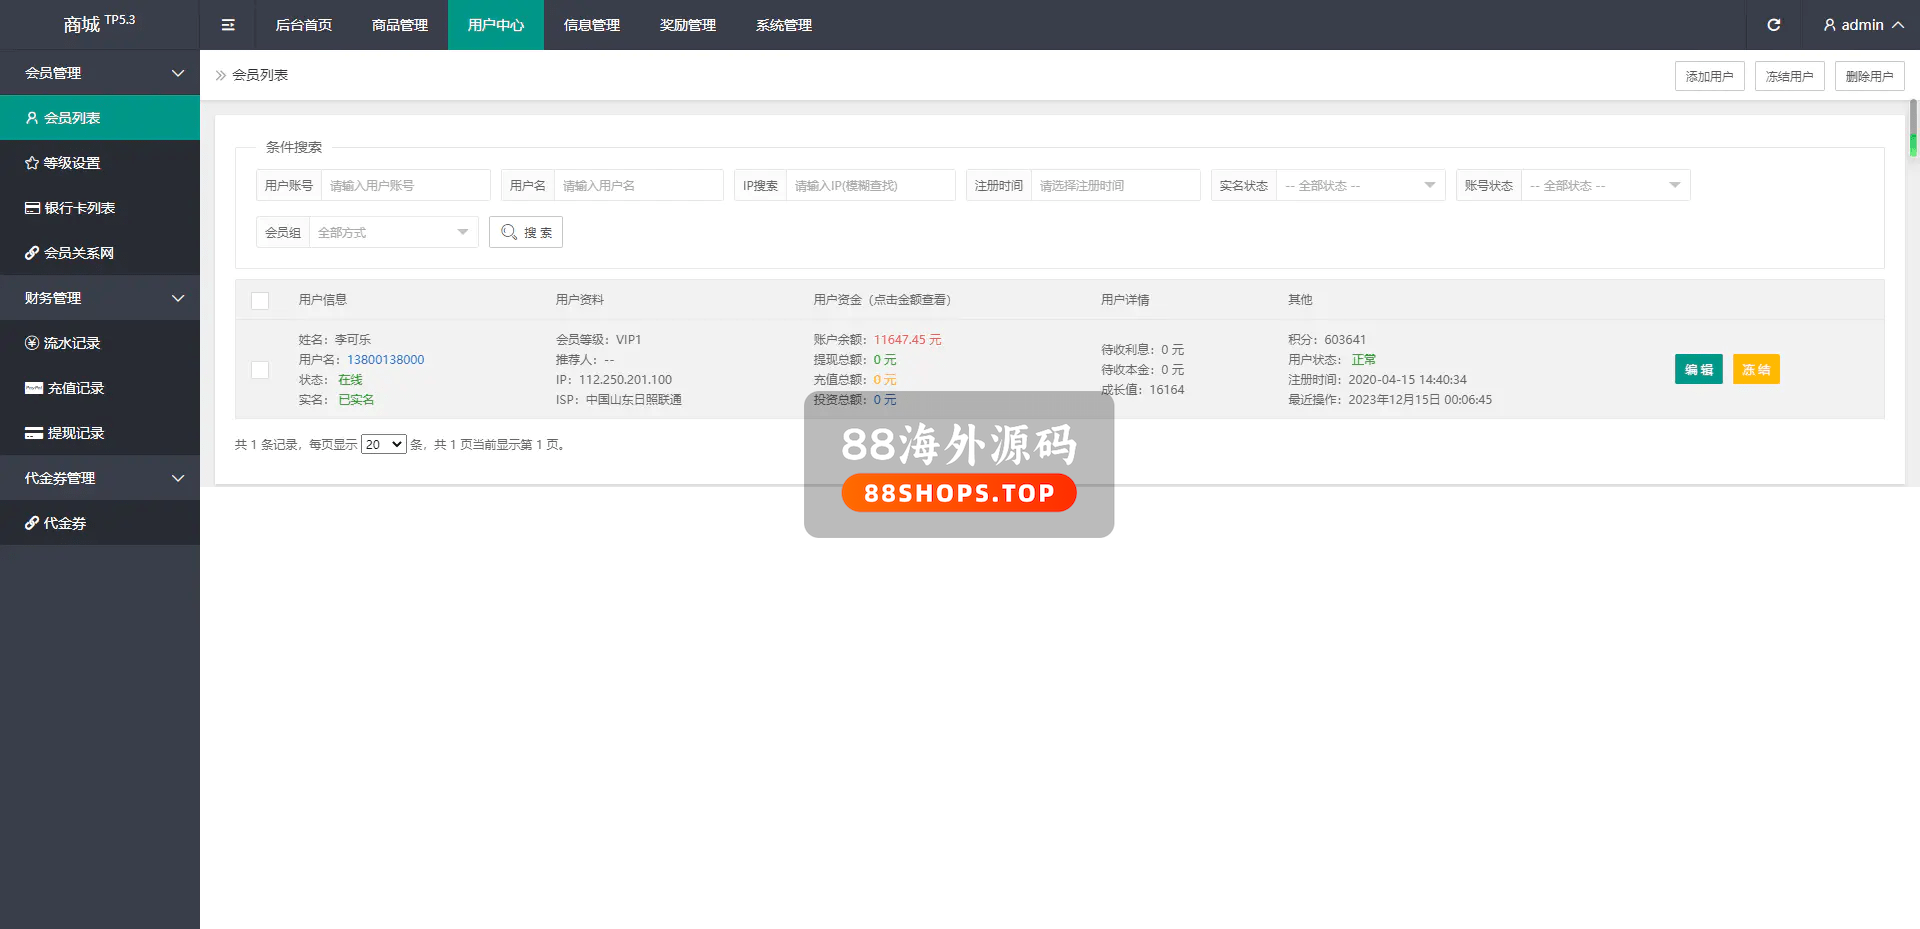Switch to 系统管理 top menu
The width and height of the screenshot is (1920, 929).
pos(783,25)
